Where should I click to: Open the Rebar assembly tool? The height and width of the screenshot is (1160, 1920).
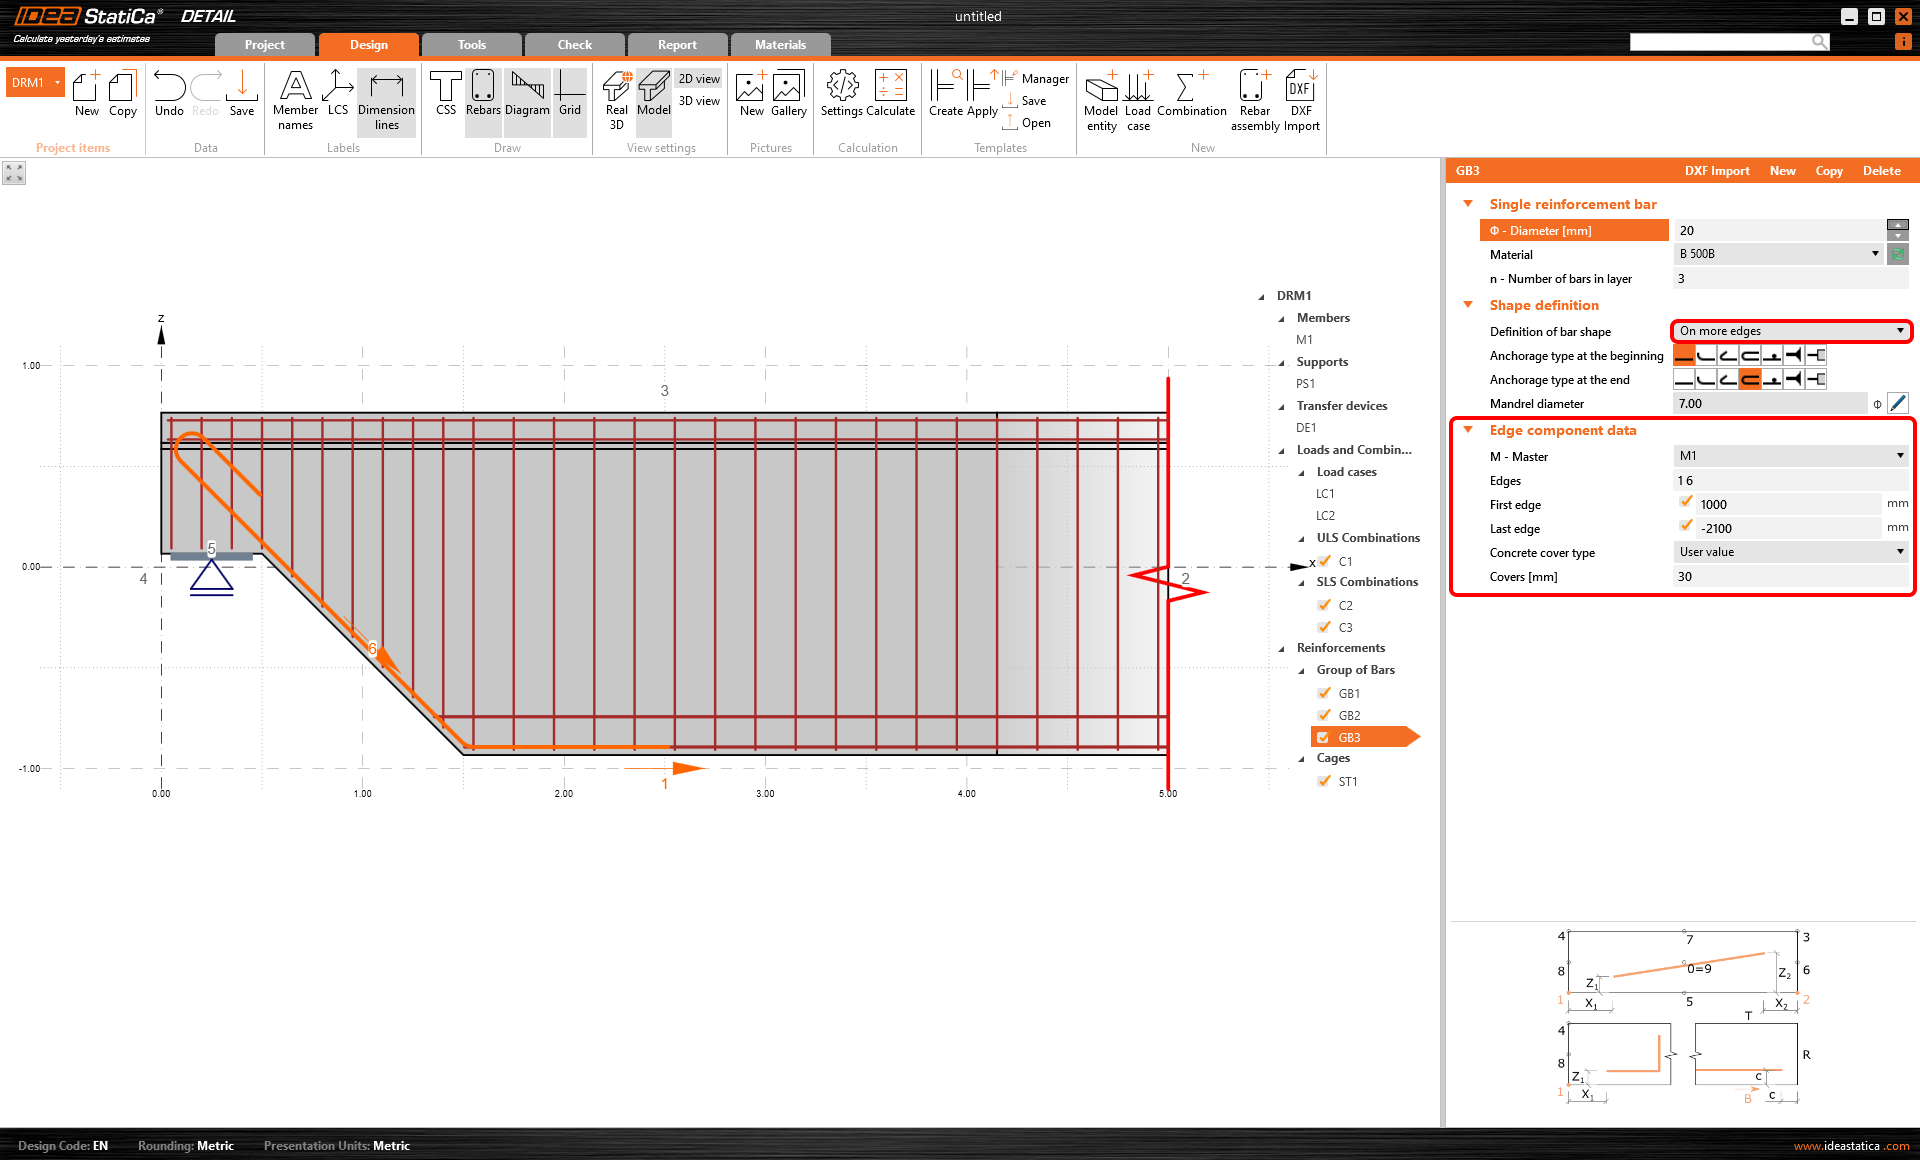(x=1254, y=97)
